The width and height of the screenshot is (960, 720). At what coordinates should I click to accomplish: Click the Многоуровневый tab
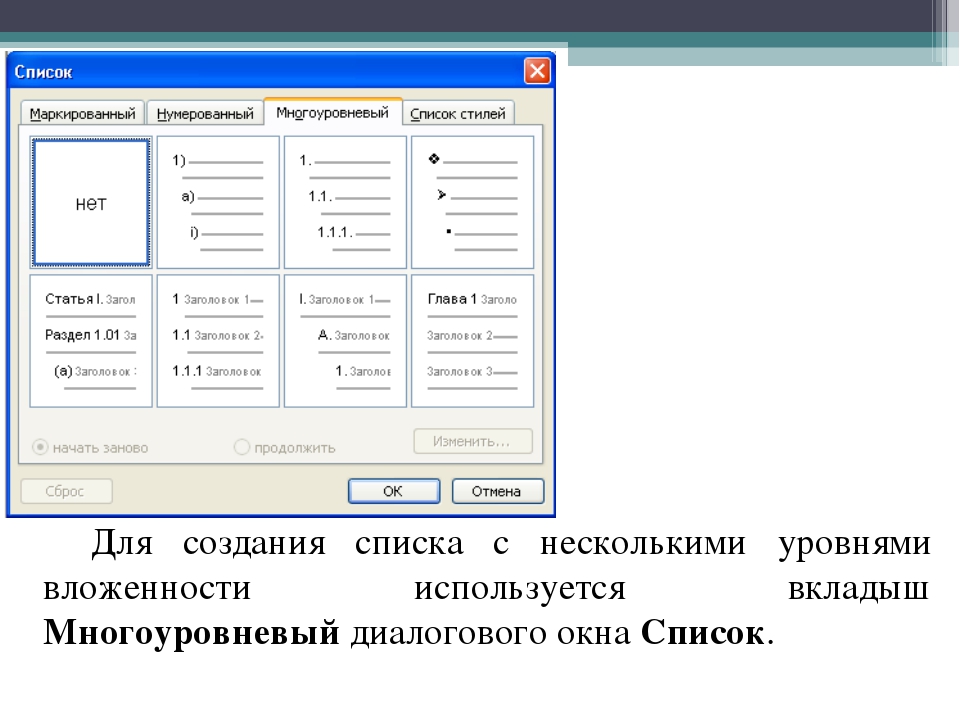(x=332, y=113)
